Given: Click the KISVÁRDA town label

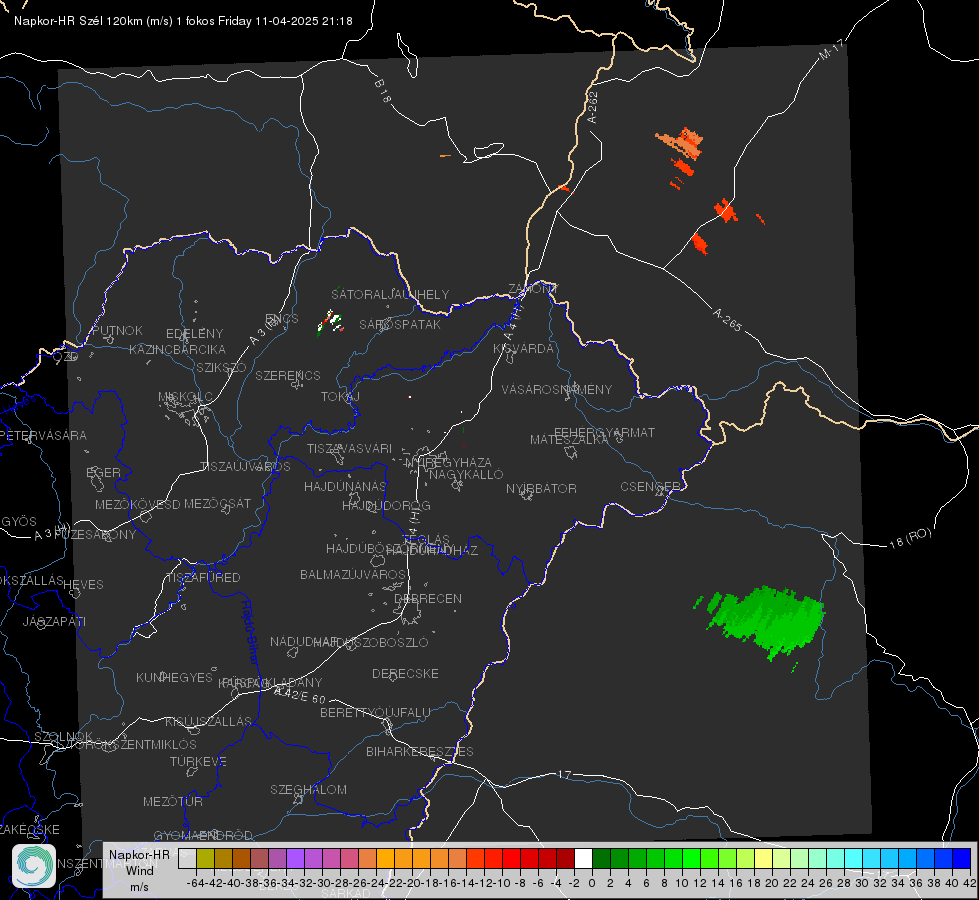Looking at the screenshot, I should point(524,349).
